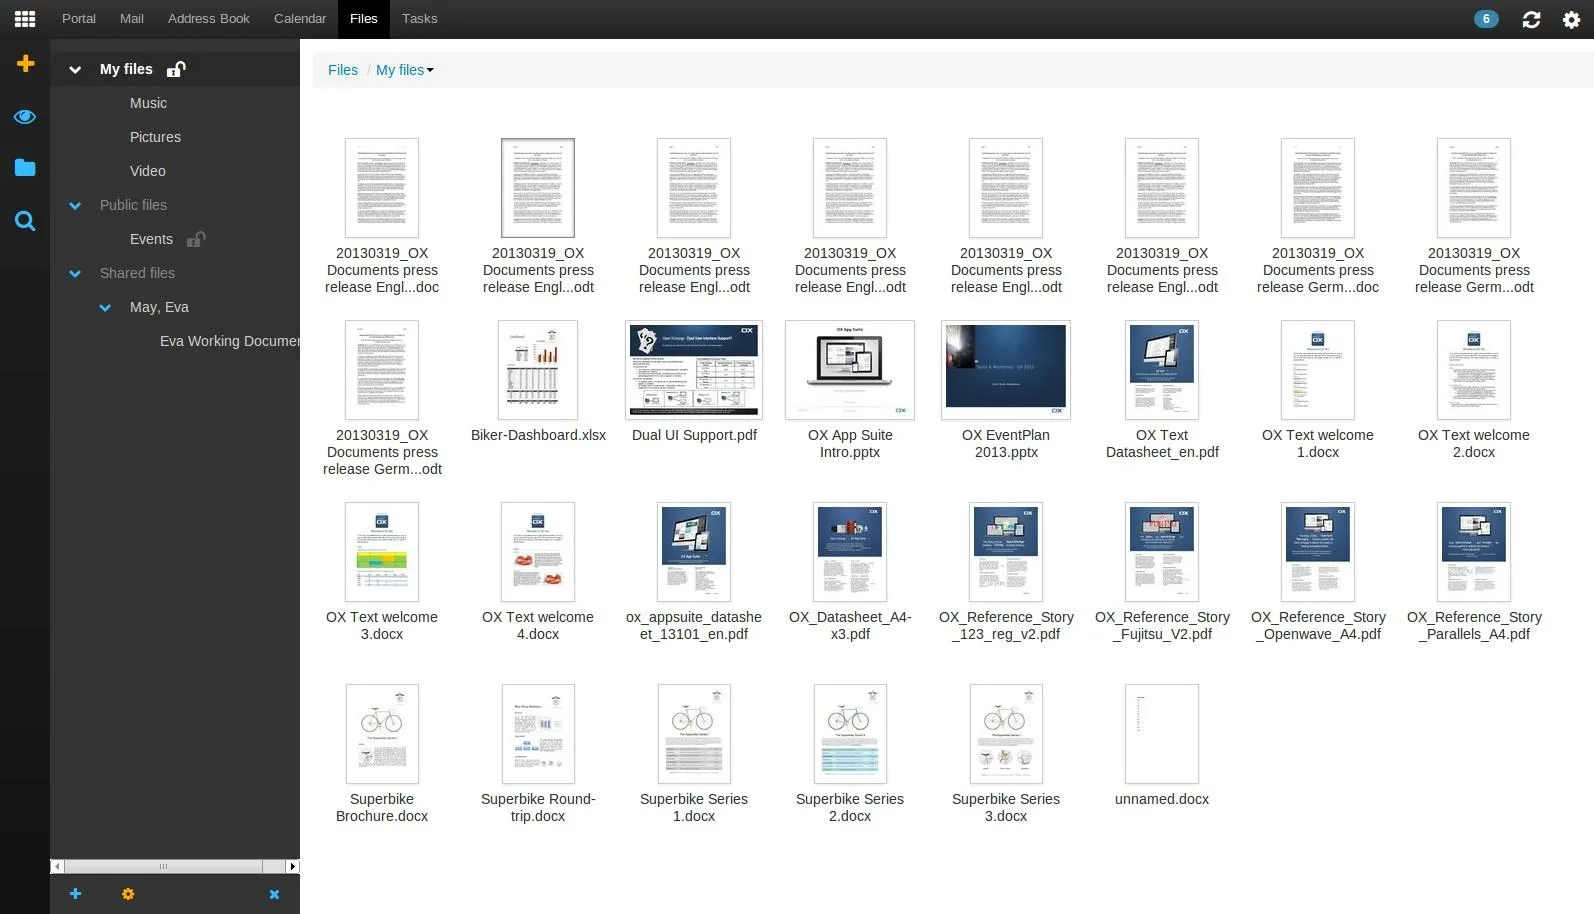Open Dual UI Support.pdf thumbnail
This screenshot has width=1594, height=914.
(x=694, y=370)
